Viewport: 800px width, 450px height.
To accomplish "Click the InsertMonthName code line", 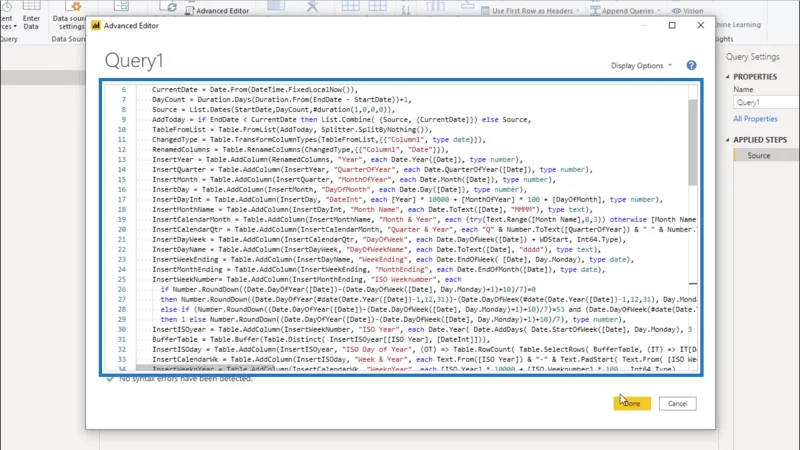I will pos(372,210).
